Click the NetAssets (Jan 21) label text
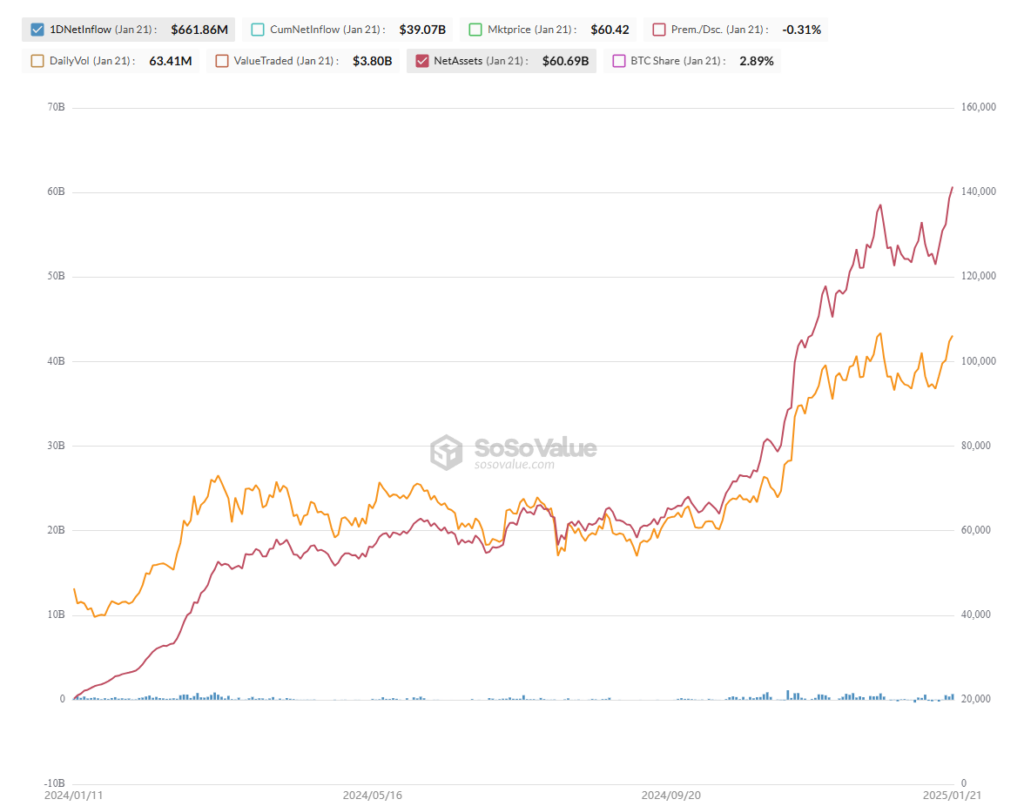 pos(481,61)
